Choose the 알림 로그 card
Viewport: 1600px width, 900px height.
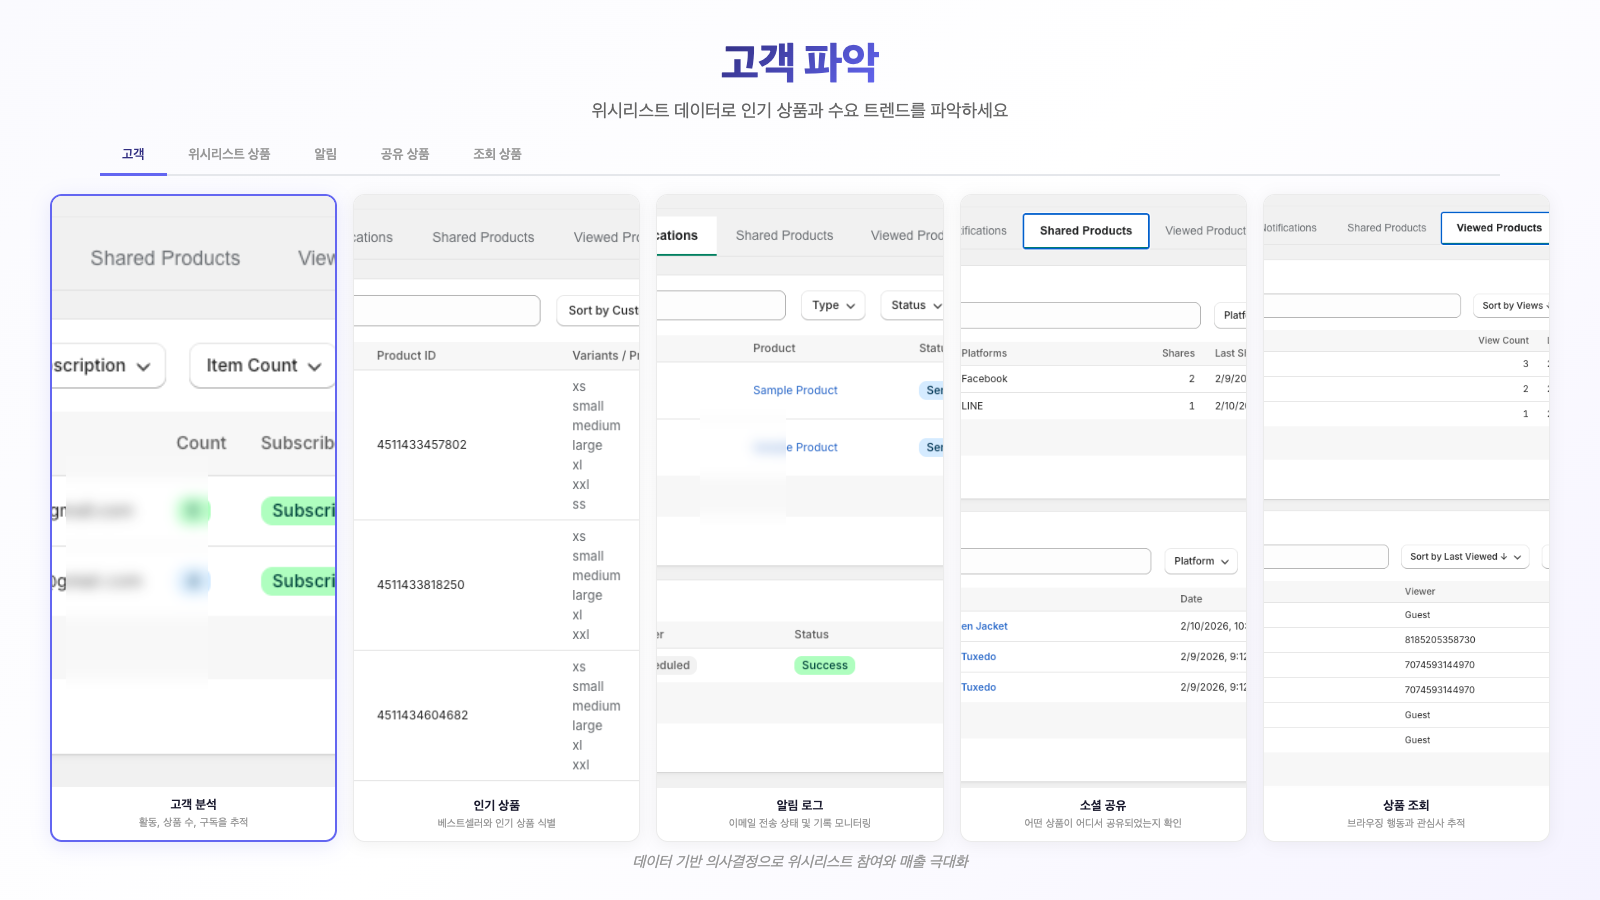[x=799, y=517]
